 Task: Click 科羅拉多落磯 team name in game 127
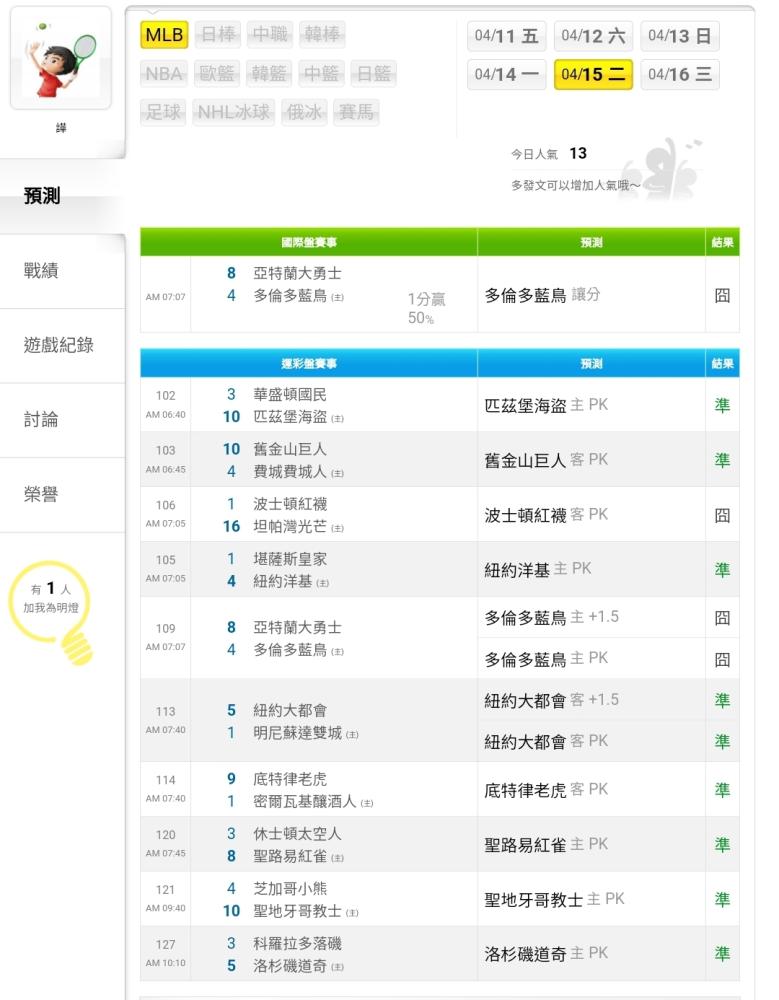(297, 943)
